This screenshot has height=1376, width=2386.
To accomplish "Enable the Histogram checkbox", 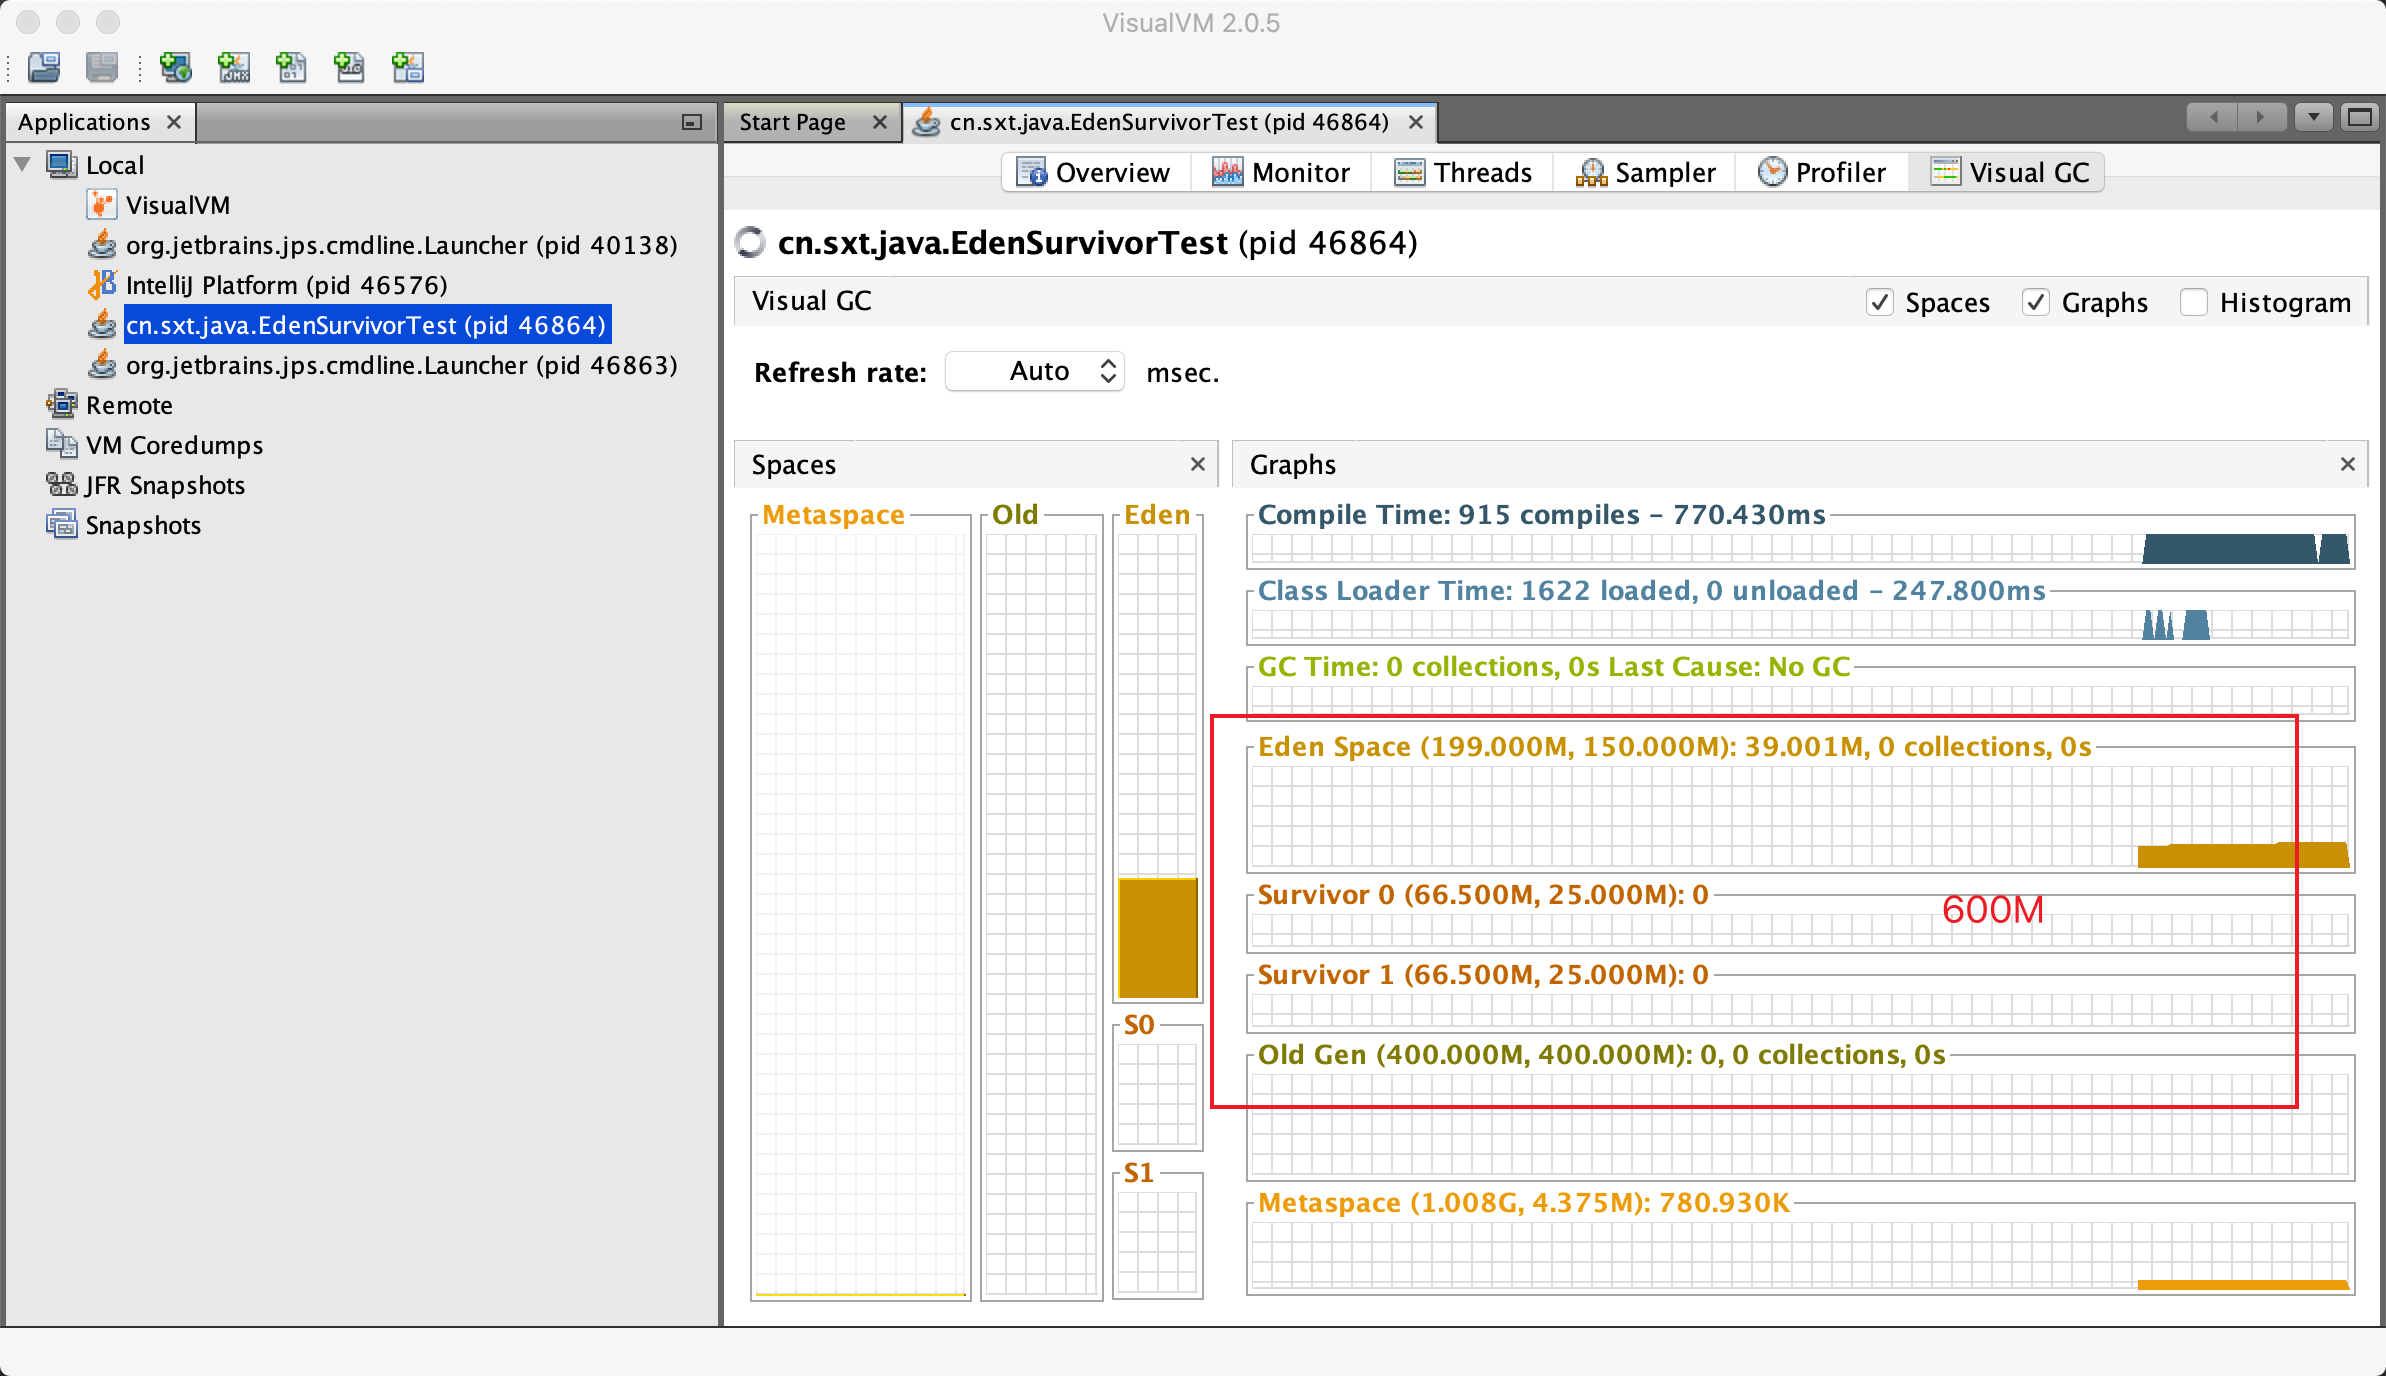I will pyautogui.click(x=2194, y=302).
